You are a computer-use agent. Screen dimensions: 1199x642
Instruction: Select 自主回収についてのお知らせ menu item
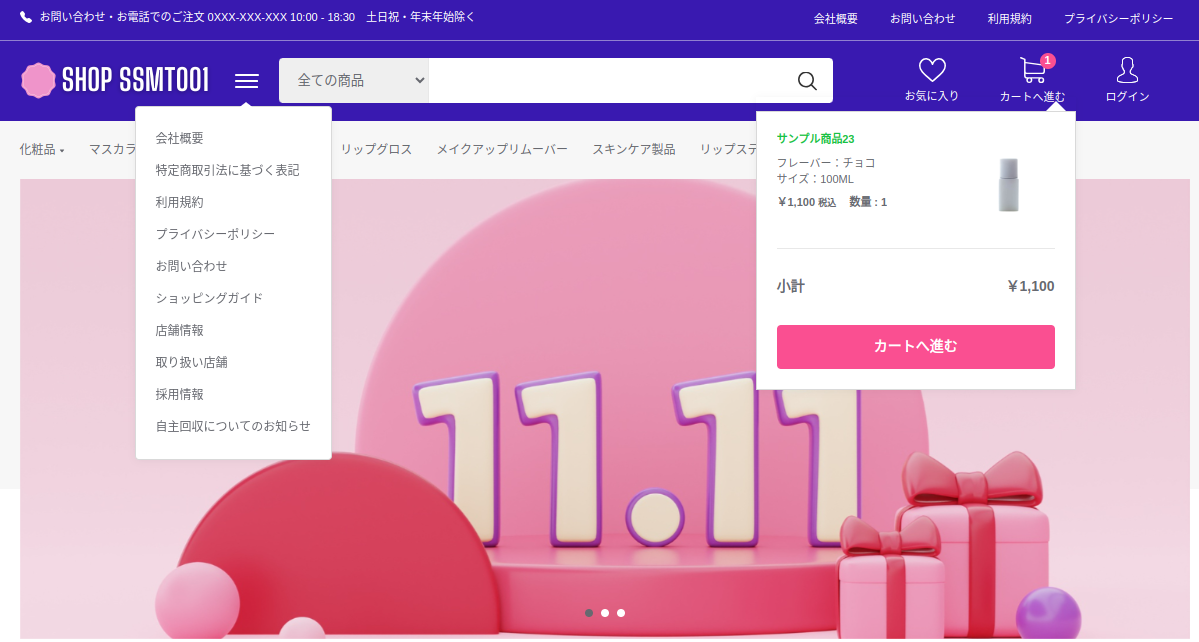coord(233,426)
